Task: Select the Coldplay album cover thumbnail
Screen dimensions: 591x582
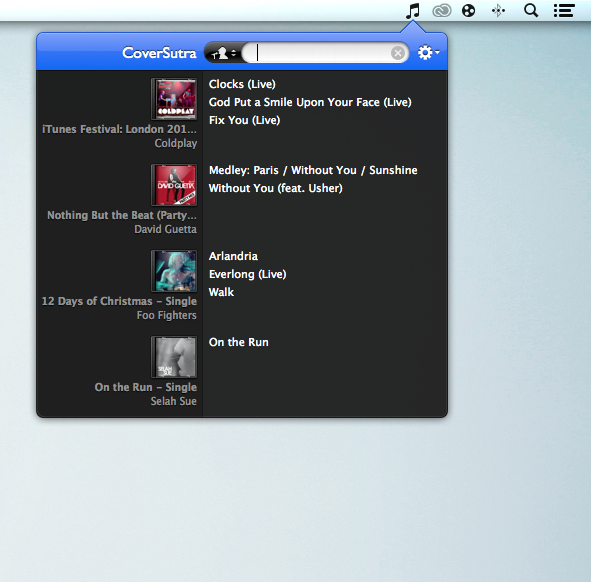Action: [174, 99]
